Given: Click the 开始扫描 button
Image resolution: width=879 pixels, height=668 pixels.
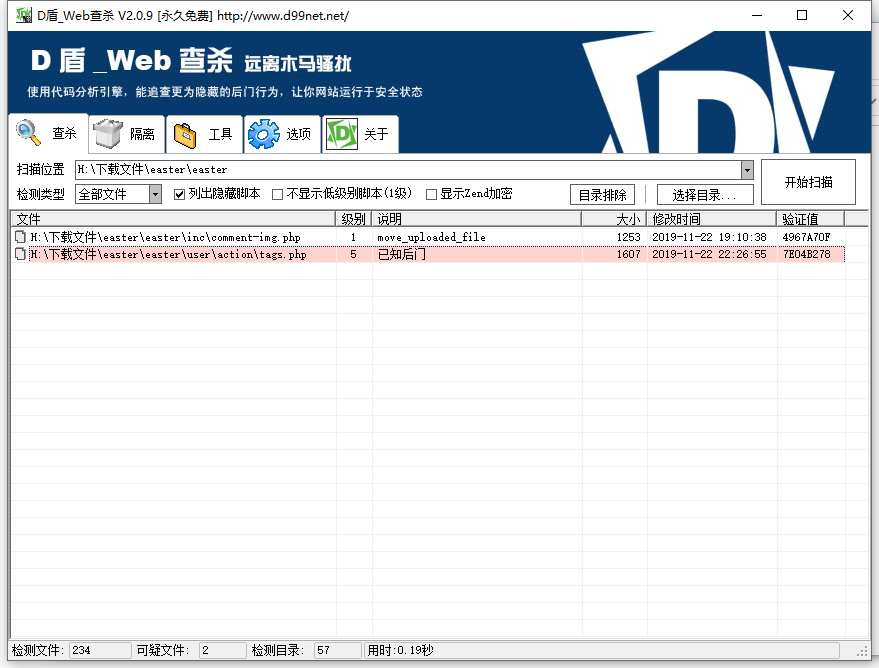Looking at the screenshot, I should [x=808, y=182].
